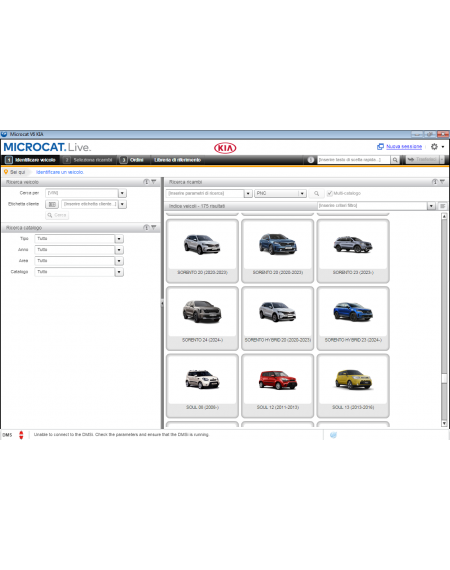Screen dimensions: 450x570
Task: Expand the Catalogo dropdown
Action: pos(119,272)
